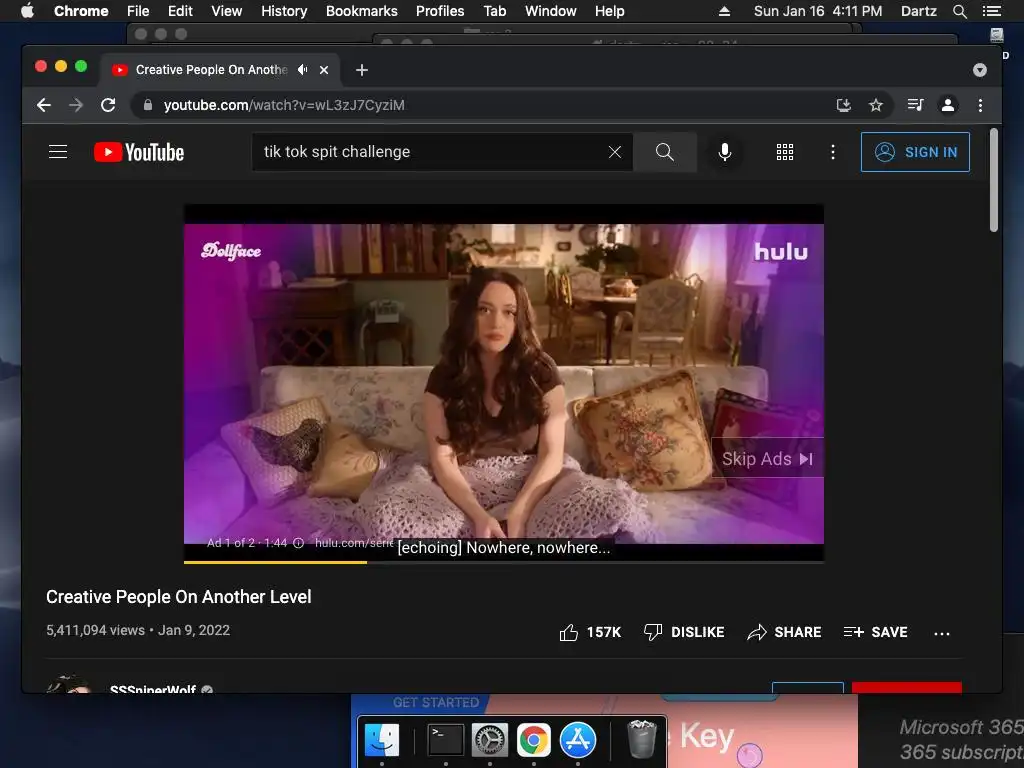View site information via the lock icon

click(x=148, y=105)
